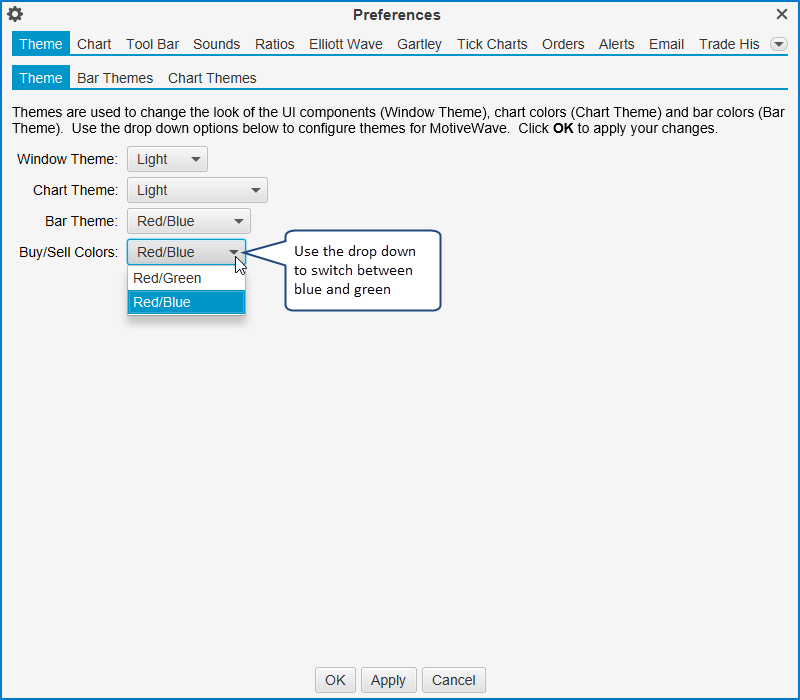Cancel the preferences changes
This screenshot has height=700, width=800.
(453, 680)
